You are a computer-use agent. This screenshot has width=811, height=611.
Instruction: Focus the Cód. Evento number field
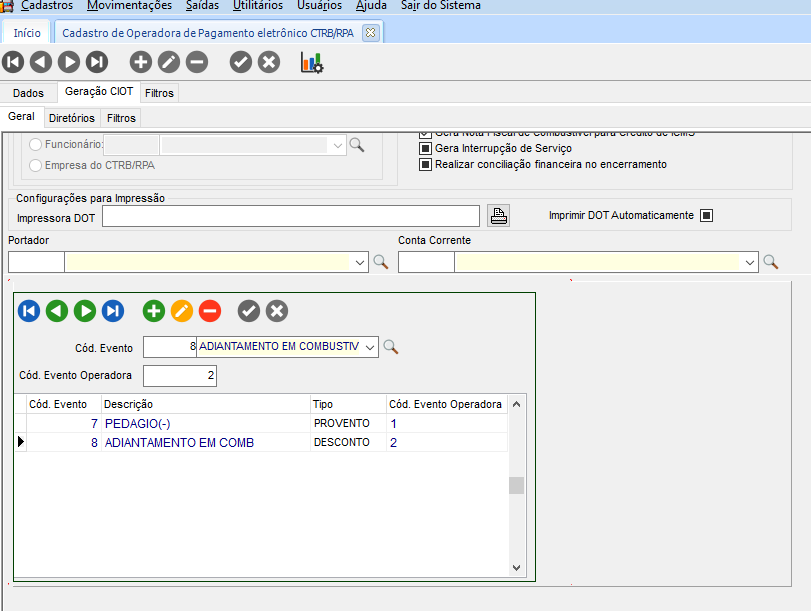tap(170, 347)
